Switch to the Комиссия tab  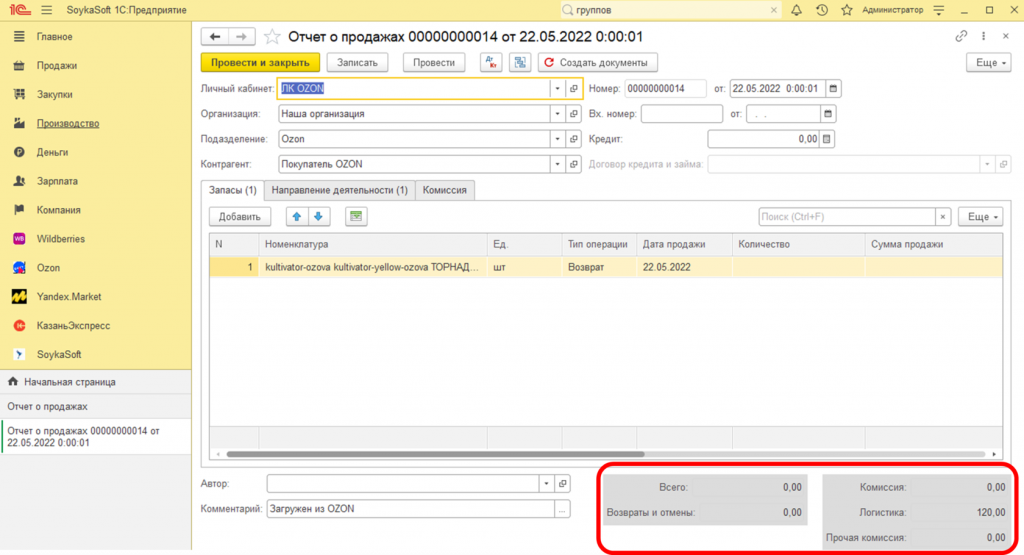[x=444, y=189]
